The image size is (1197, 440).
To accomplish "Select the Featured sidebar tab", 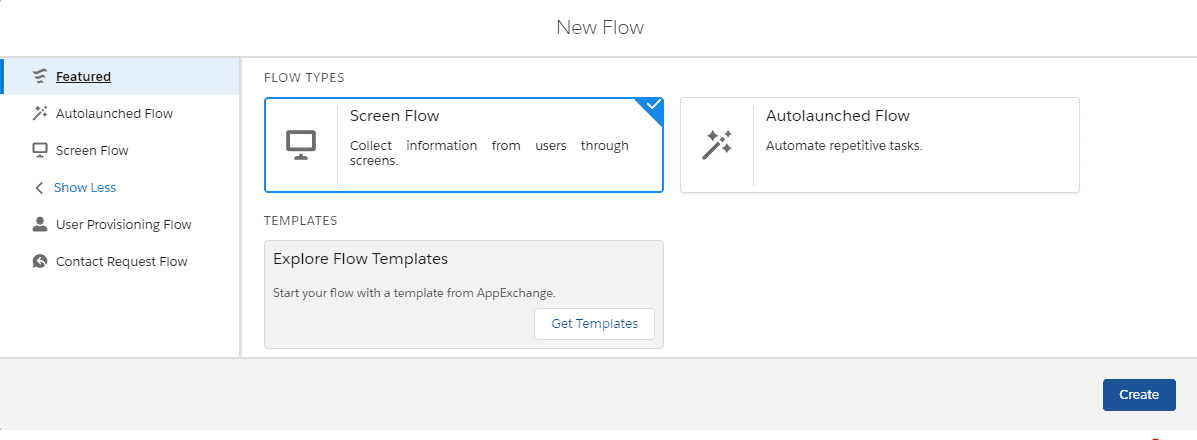I will [x=121, y=76].
